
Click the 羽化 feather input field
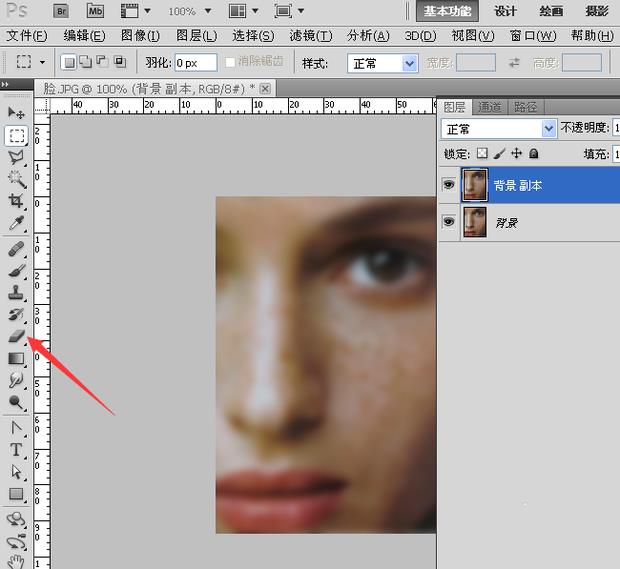[196, 62]
